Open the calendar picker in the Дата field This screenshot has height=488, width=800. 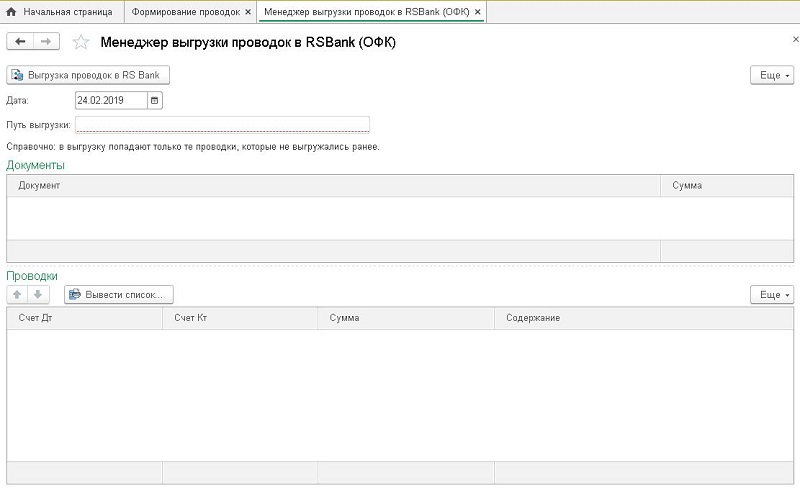coord(154,100)
